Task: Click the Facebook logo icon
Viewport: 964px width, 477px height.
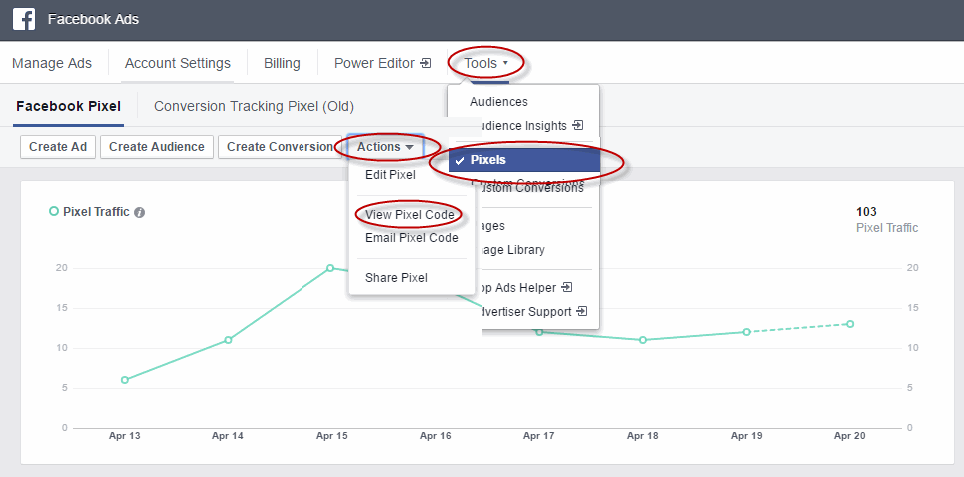Action: click(x=24, y=20)
